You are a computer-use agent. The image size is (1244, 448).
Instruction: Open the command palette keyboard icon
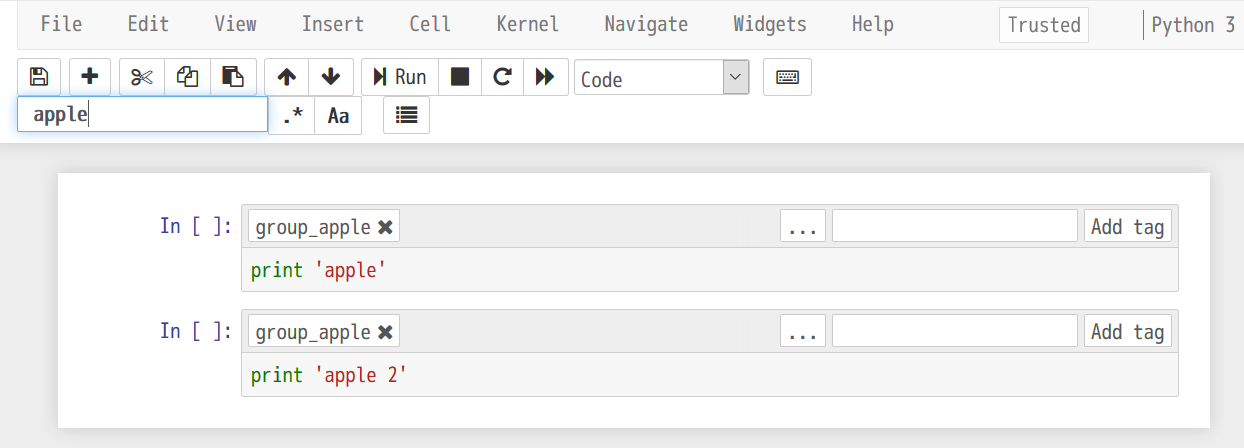pyautogui.click(x=787, y=77)
